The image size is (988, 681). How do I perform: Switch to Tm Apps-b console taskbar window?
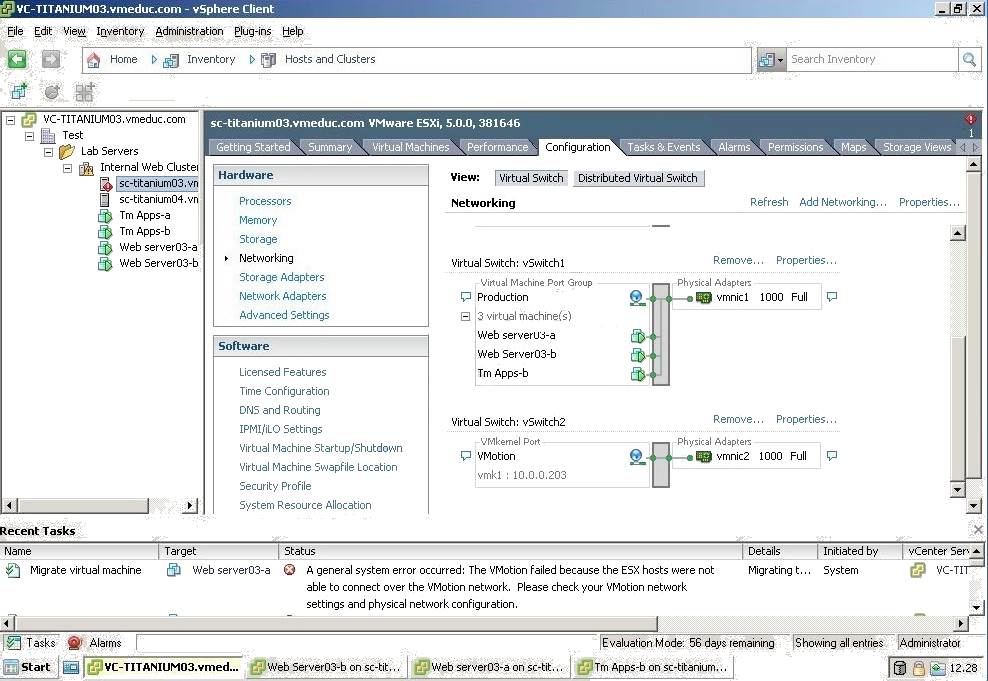(x=653, y=667)
